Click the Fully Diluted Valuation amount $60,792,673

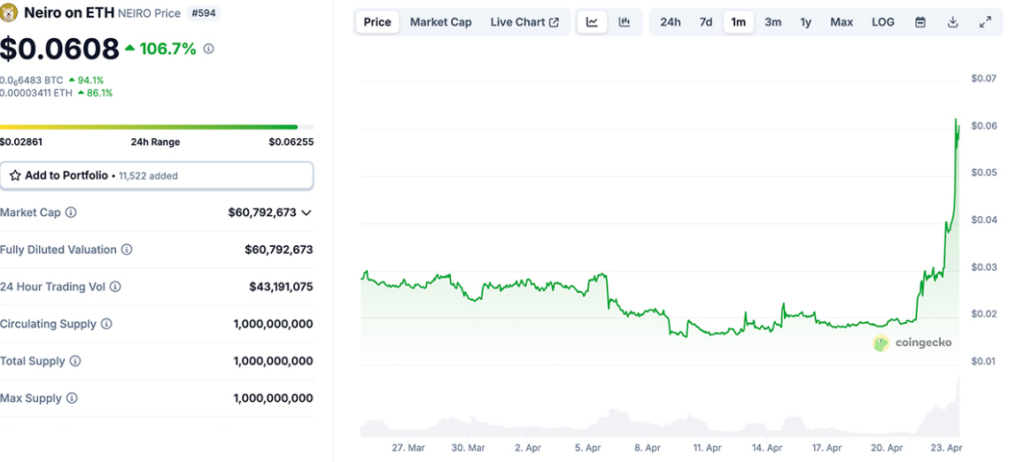(x=279, y=250)
